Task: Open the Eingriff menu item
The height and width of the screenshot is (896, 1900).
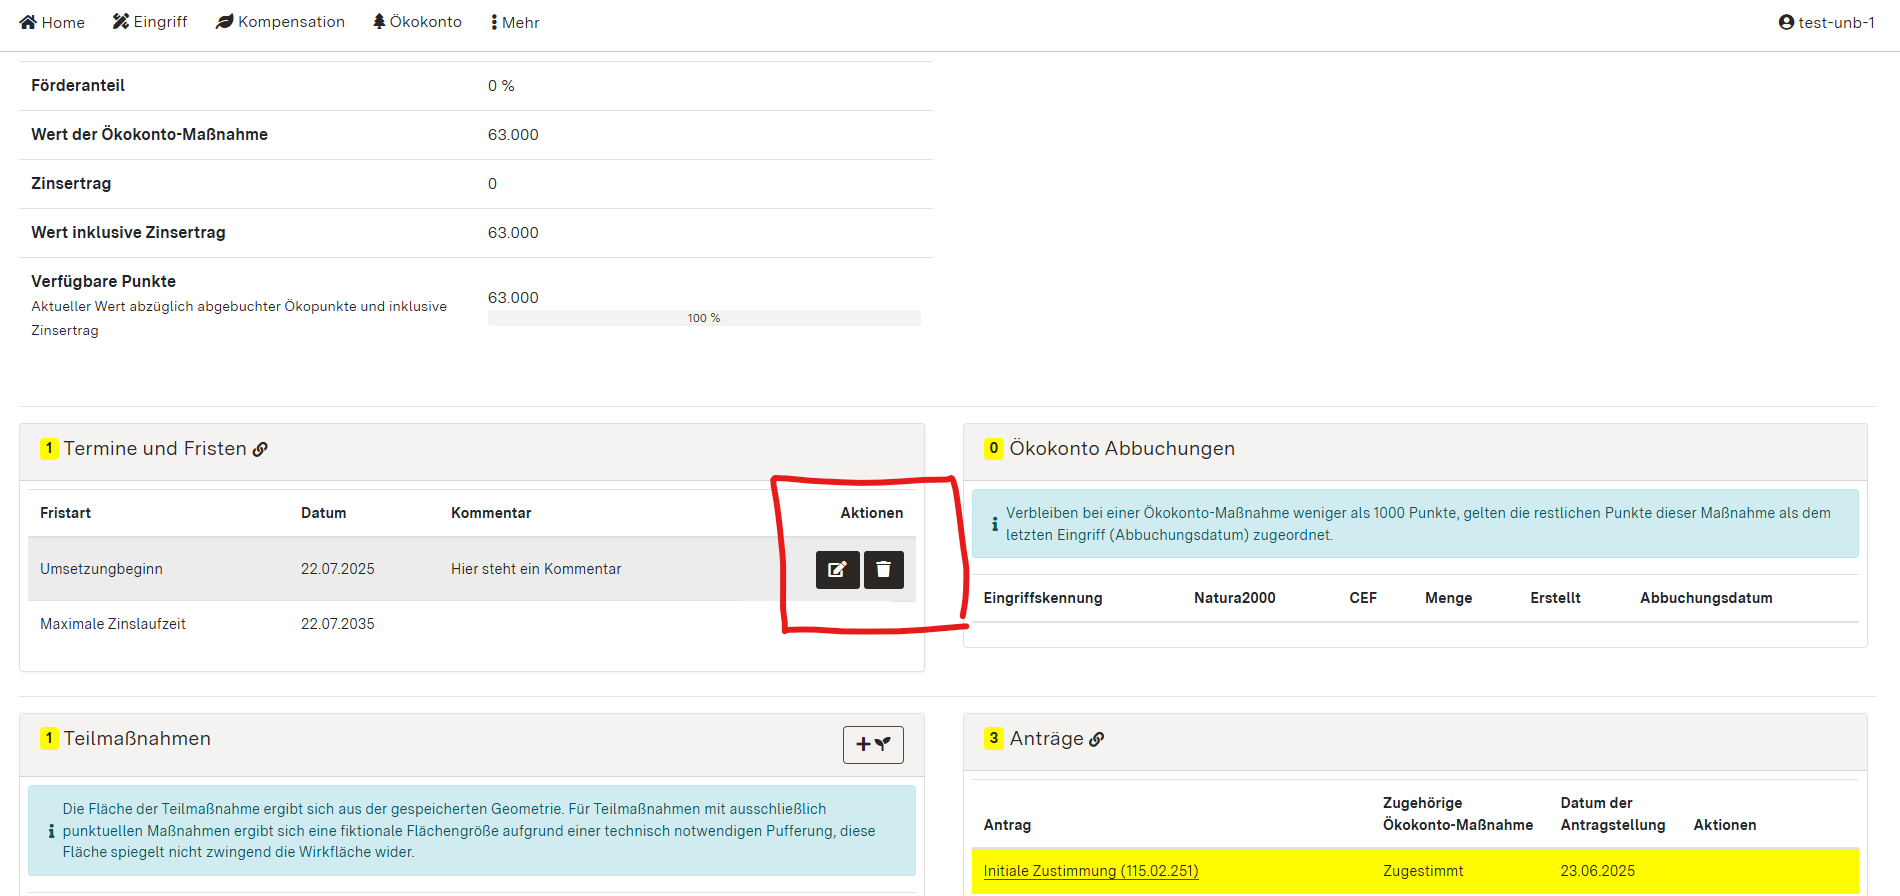Action: [150, 22]
